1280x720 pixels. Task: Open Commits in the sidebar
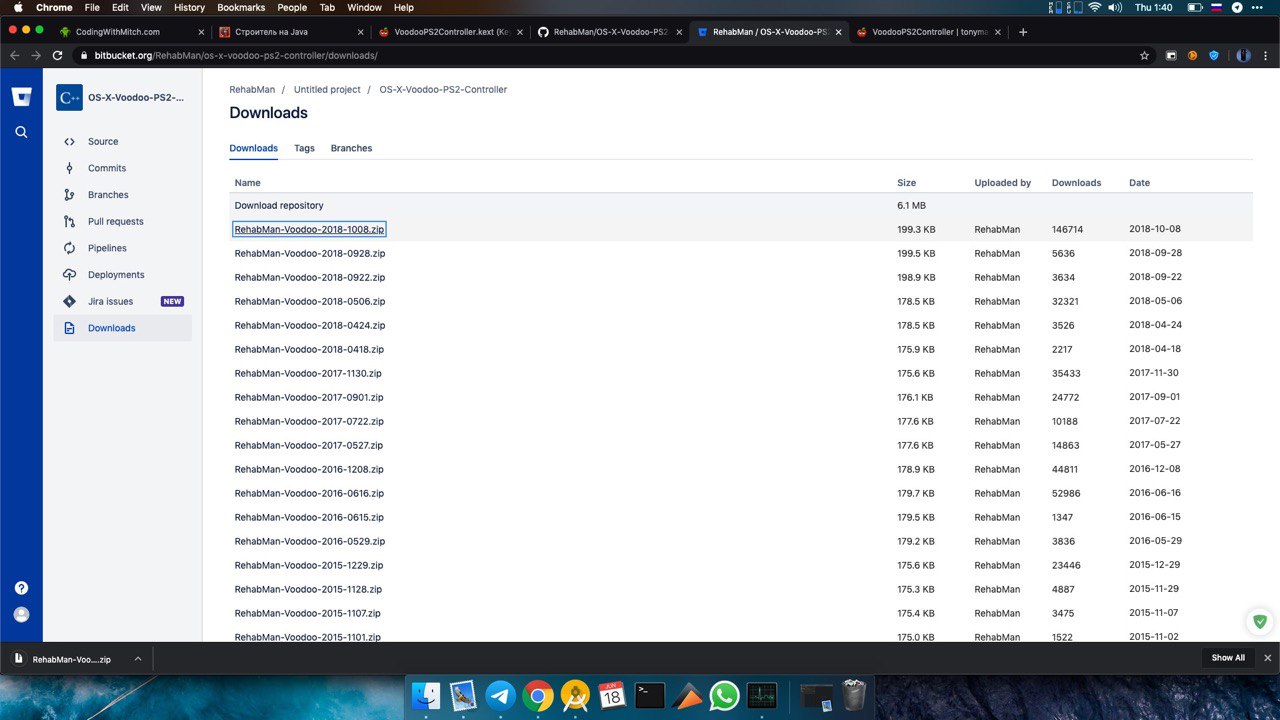coord(122,168)
